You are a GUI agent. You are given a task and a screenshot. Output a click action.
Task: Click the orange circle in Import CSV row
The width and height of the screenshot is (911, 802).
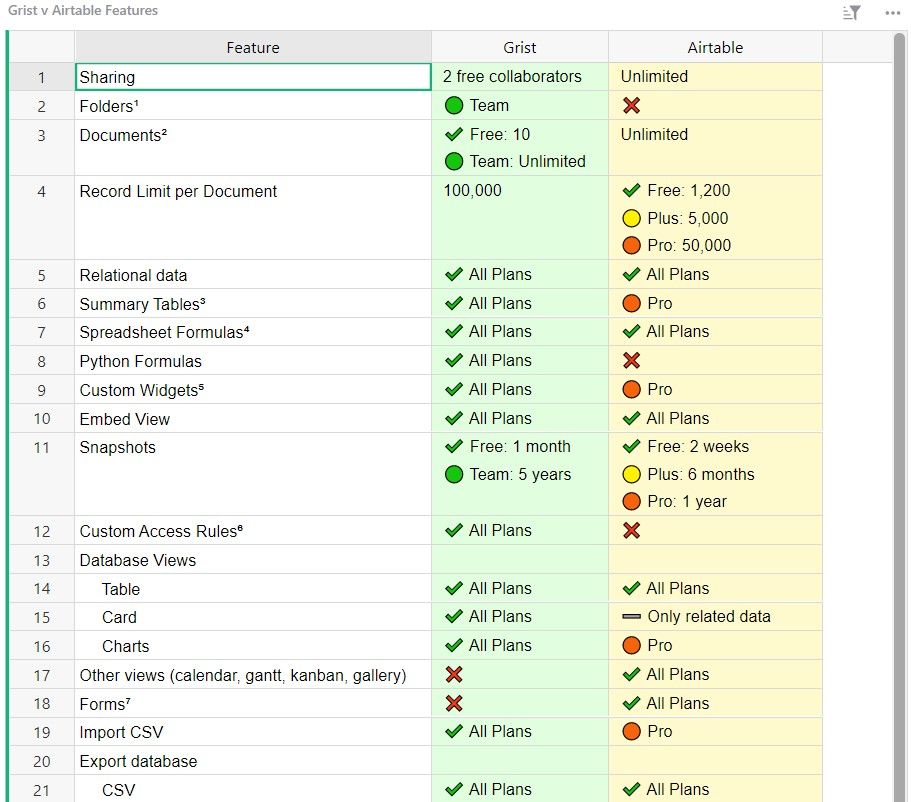coord(631,731)
